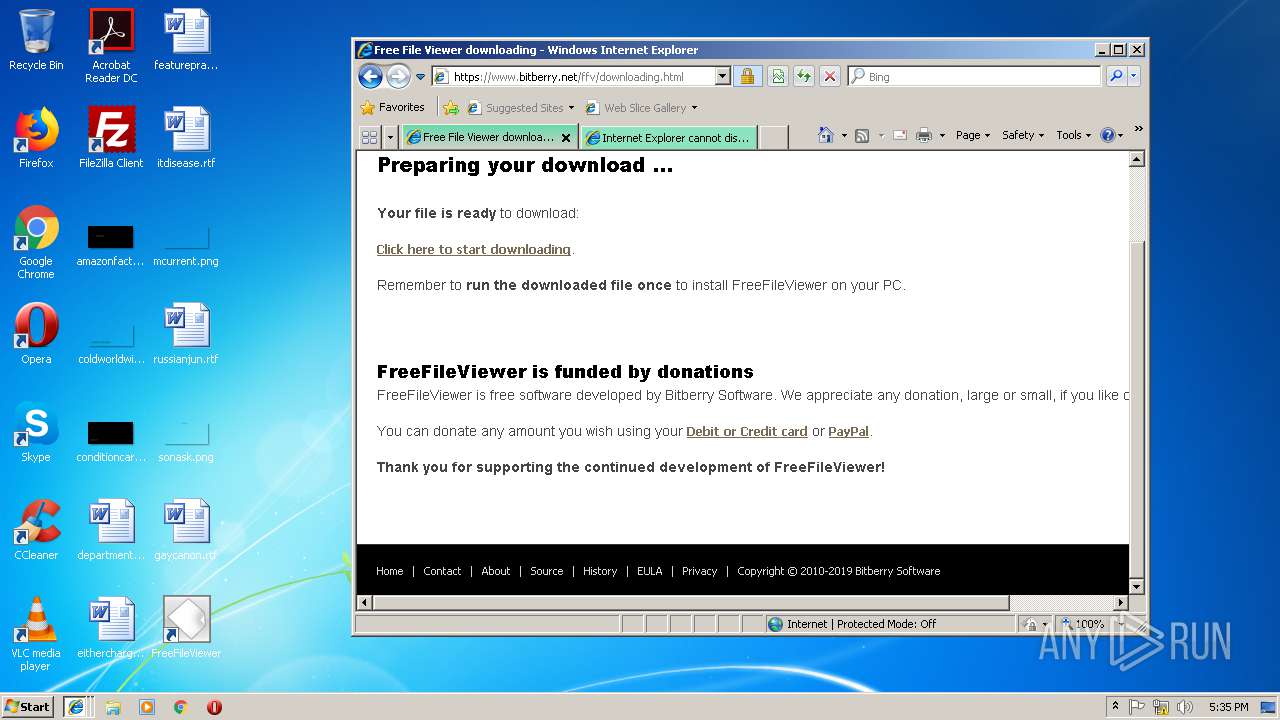Viewport: 1280px width, 720px height.
Task: Click the Read Mail icon
Action: (900, 135)
